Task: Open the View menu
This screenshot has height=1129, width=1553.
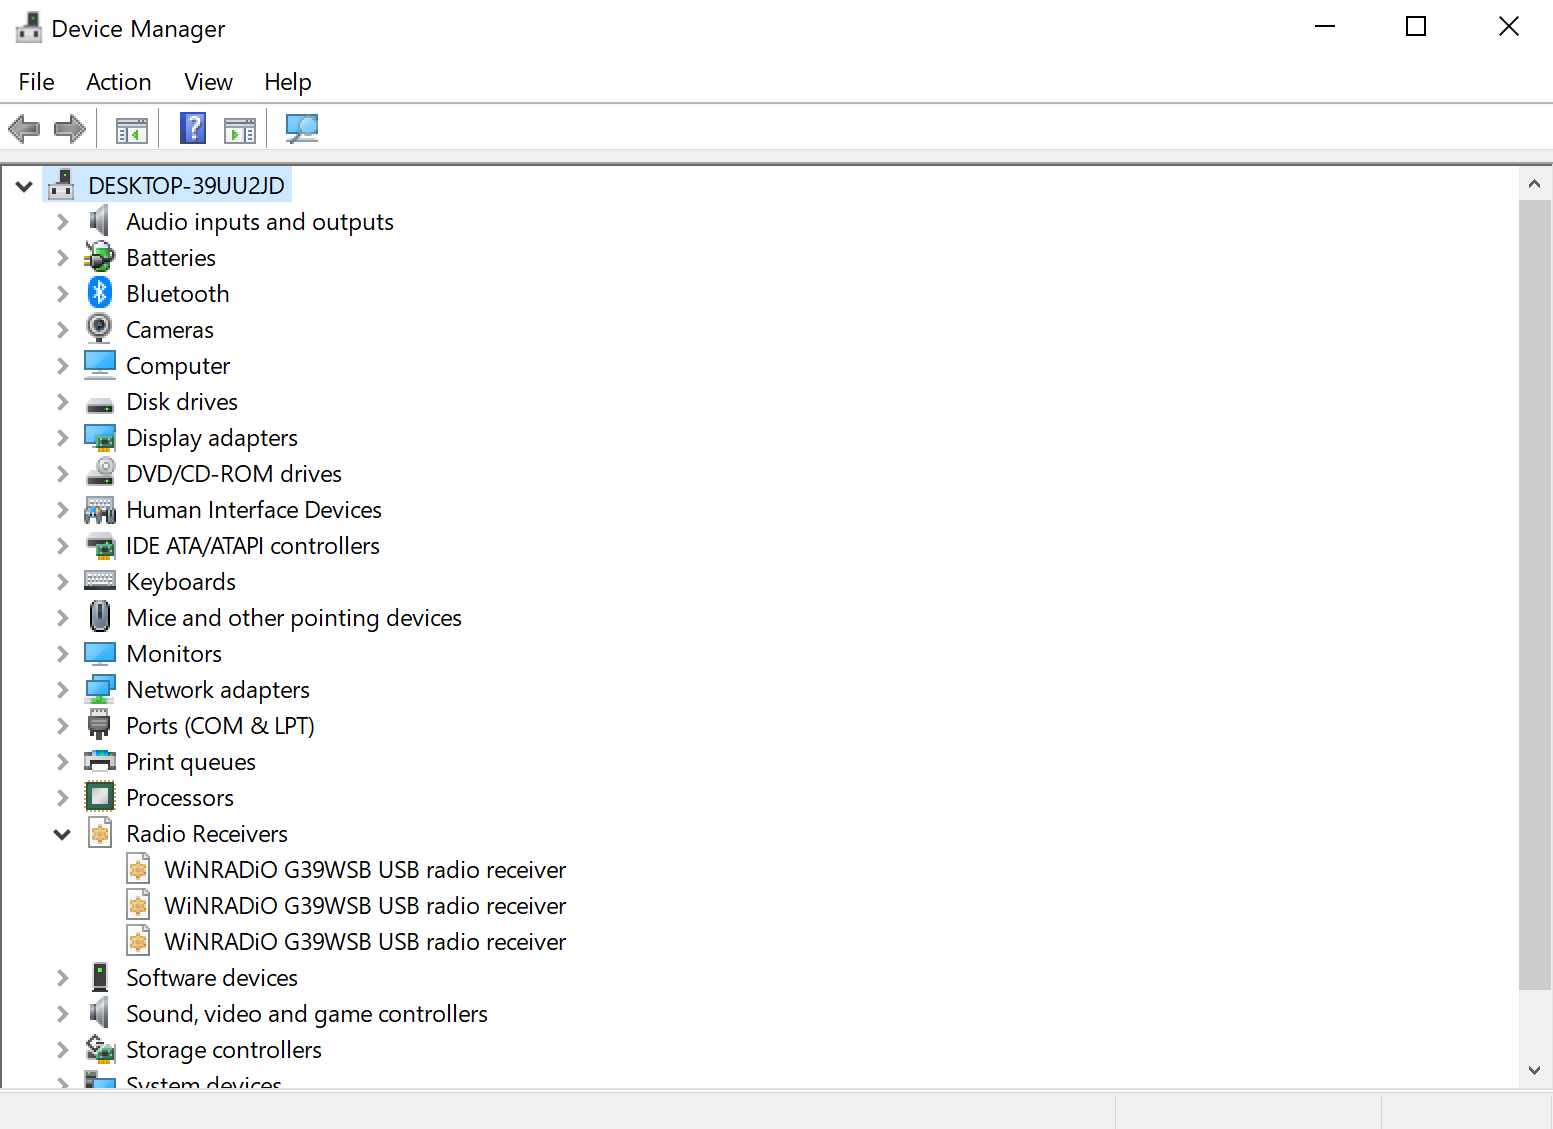Action: coord(208,82)
